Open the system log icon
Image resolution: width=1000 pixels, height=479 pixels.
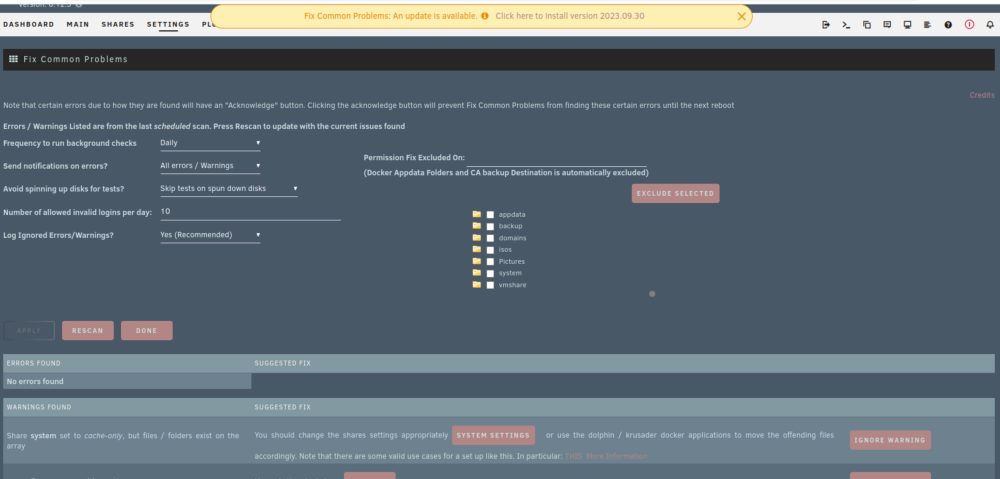click(x=927, y=25)
